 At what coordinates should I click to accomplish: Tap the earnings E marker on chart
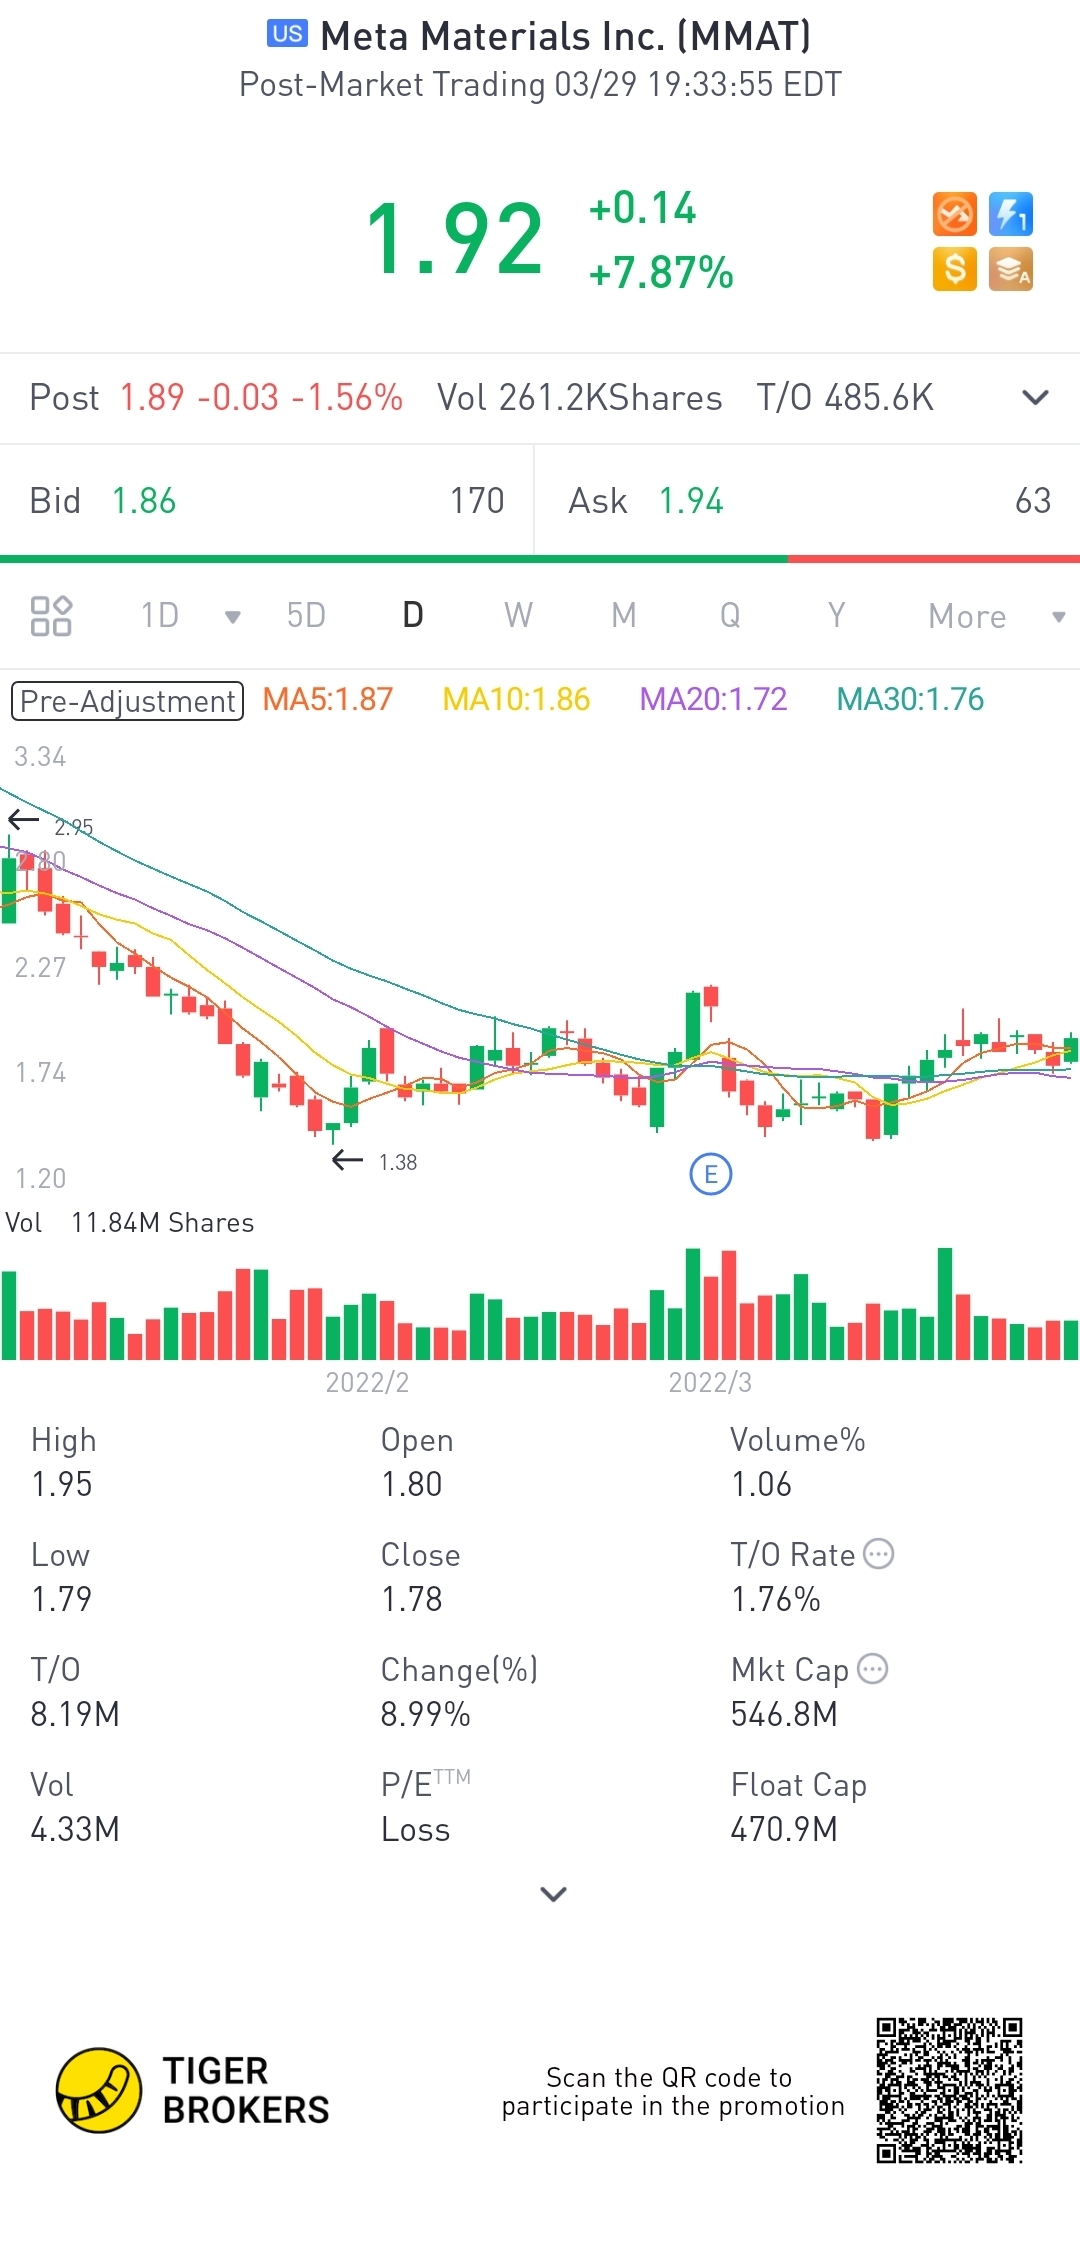711,1174
